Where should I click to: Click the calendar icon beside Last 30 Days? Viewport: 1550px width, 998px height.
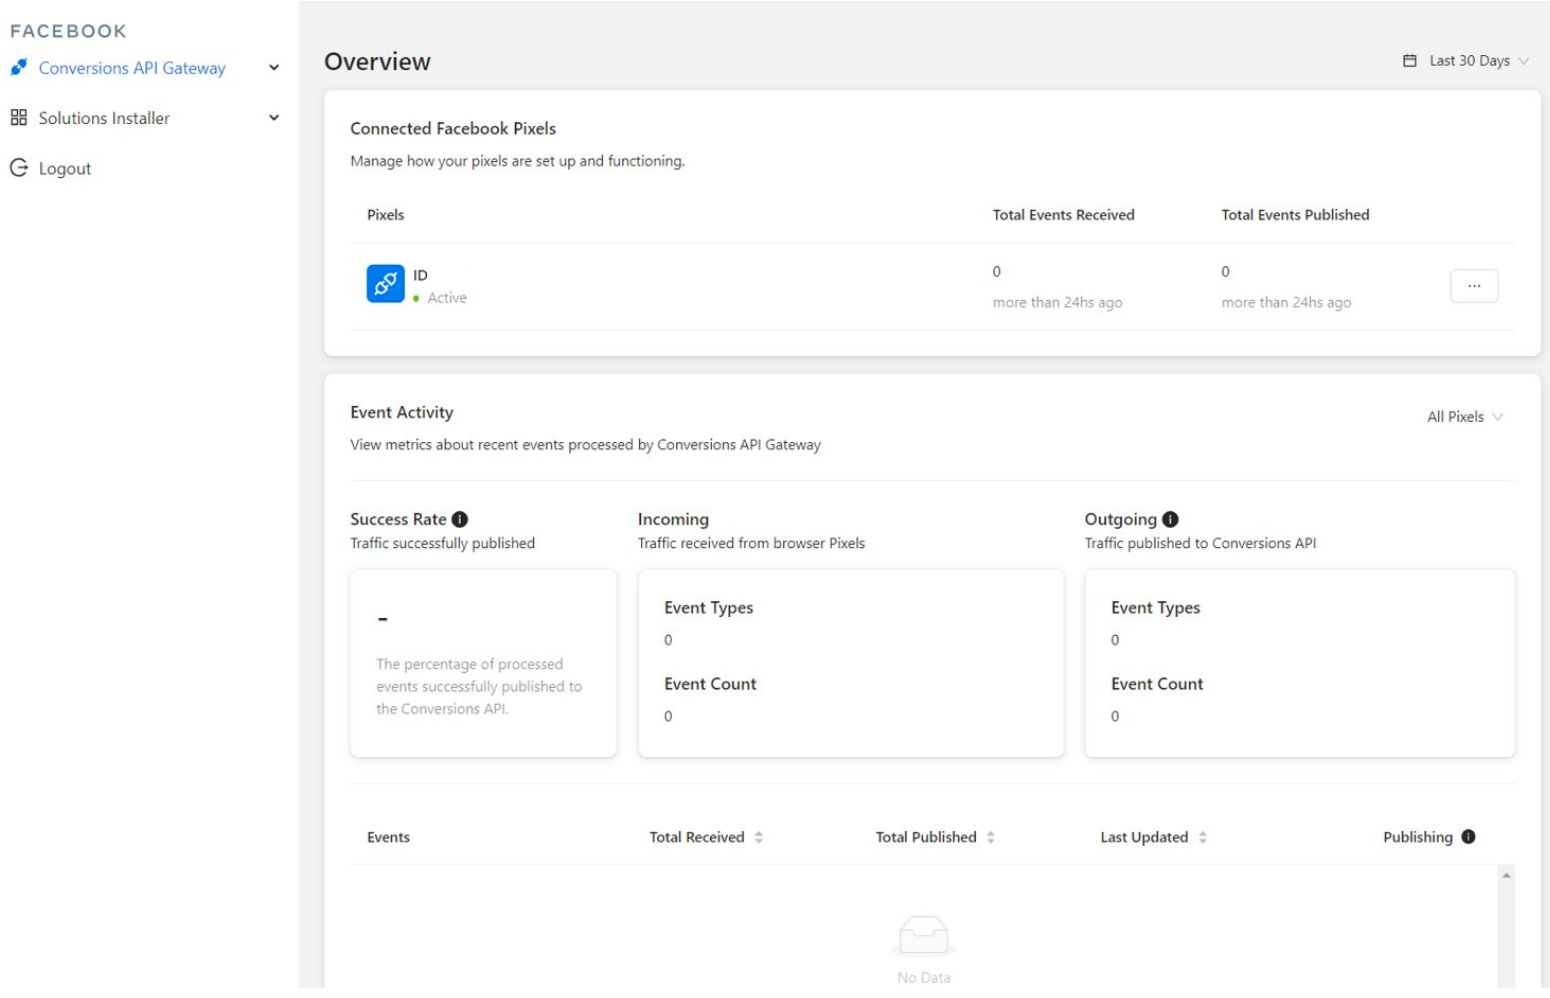(x=1409, y=61)
